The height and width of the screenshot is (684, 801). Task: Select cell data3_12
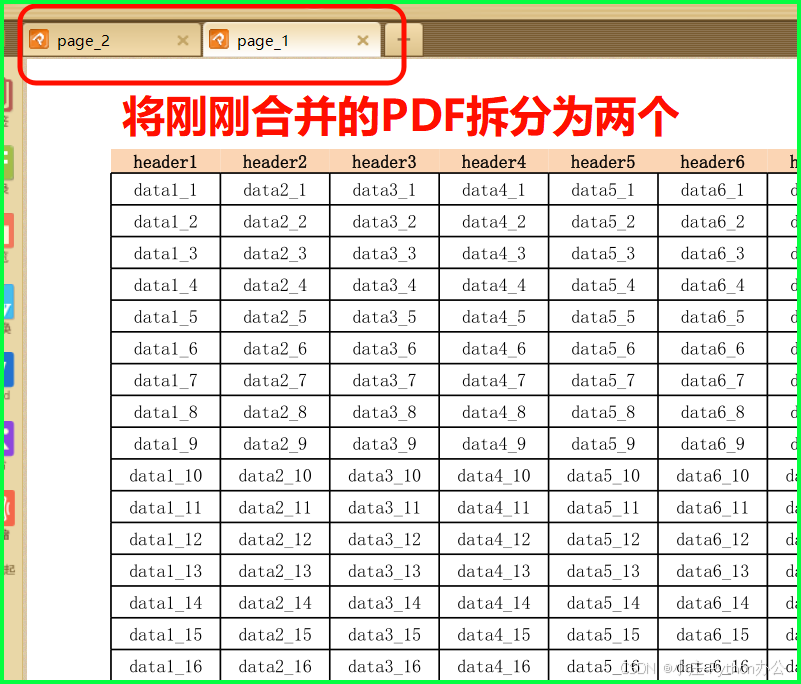point(384,539)
